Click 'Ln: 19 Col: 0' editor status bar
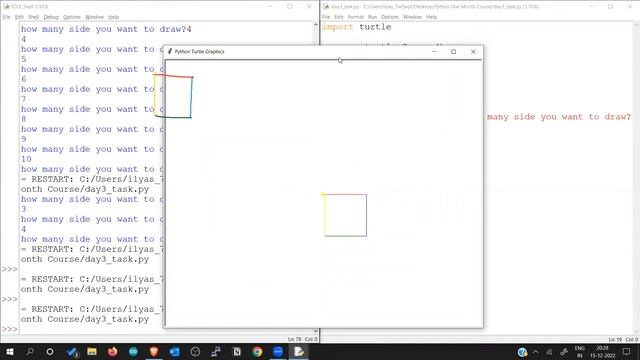Screen dimensions: 640x360 click(x=623, y=339)
